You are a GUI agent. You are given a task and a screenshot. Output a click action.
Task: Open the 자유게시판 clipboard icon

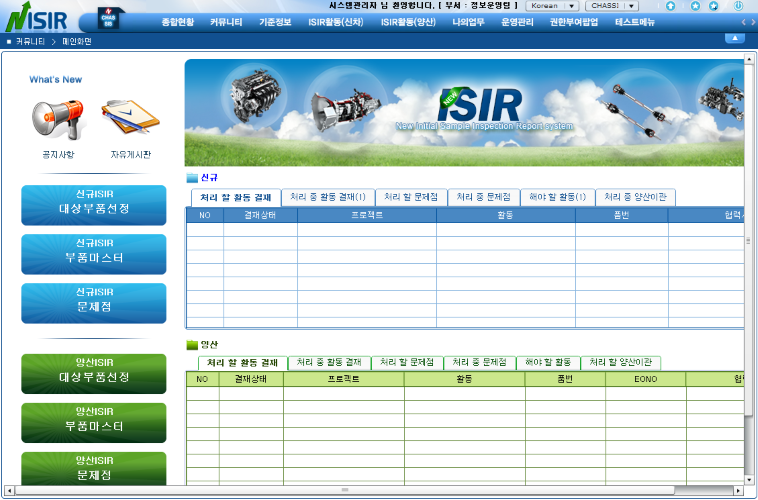pyautogui.click(x=131, y=117)
